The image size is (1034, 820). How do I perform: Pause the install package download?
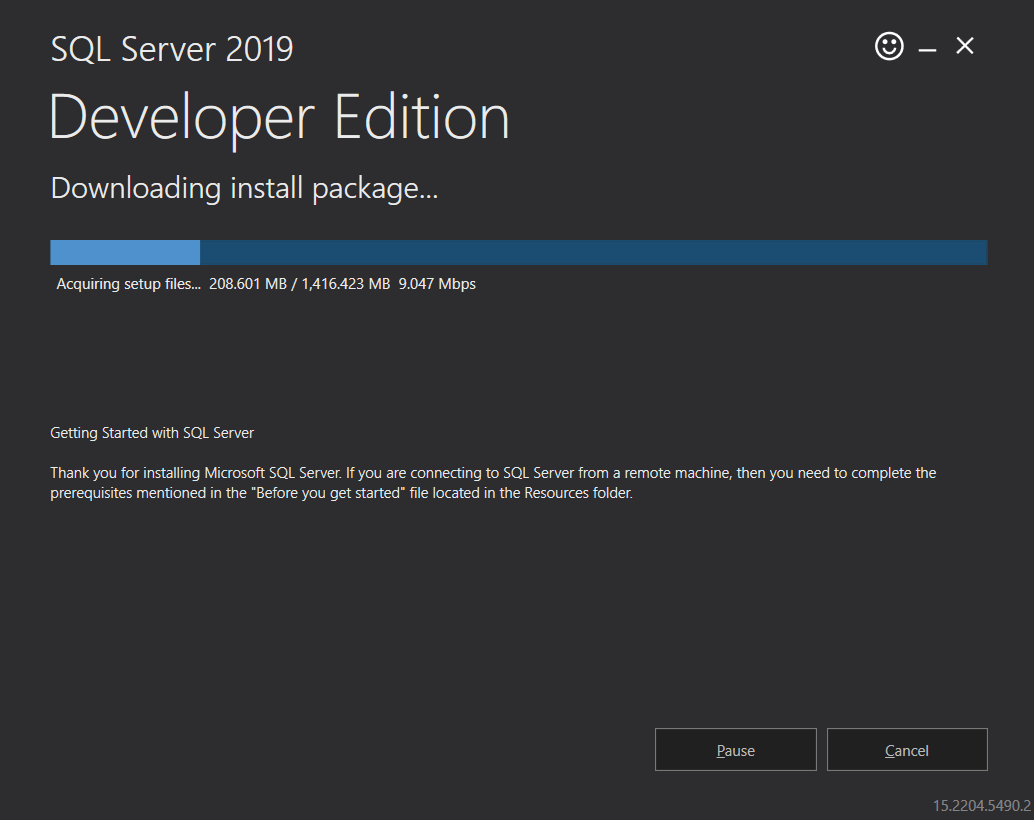click(735, 749)
